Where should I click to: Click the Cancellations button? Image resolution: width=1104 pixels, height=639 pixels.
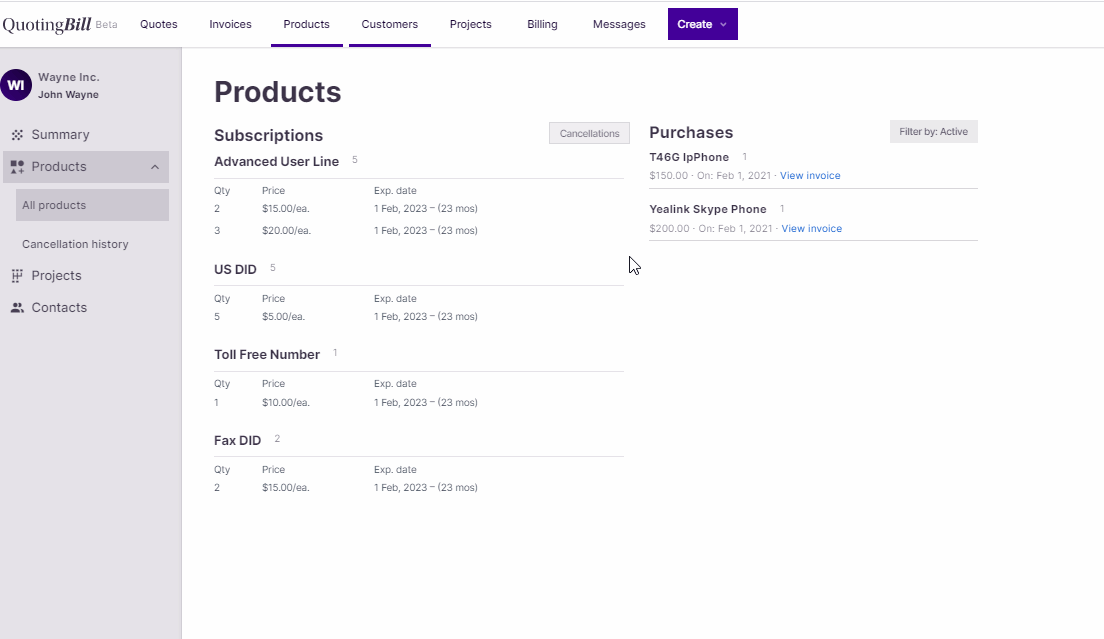589,134
